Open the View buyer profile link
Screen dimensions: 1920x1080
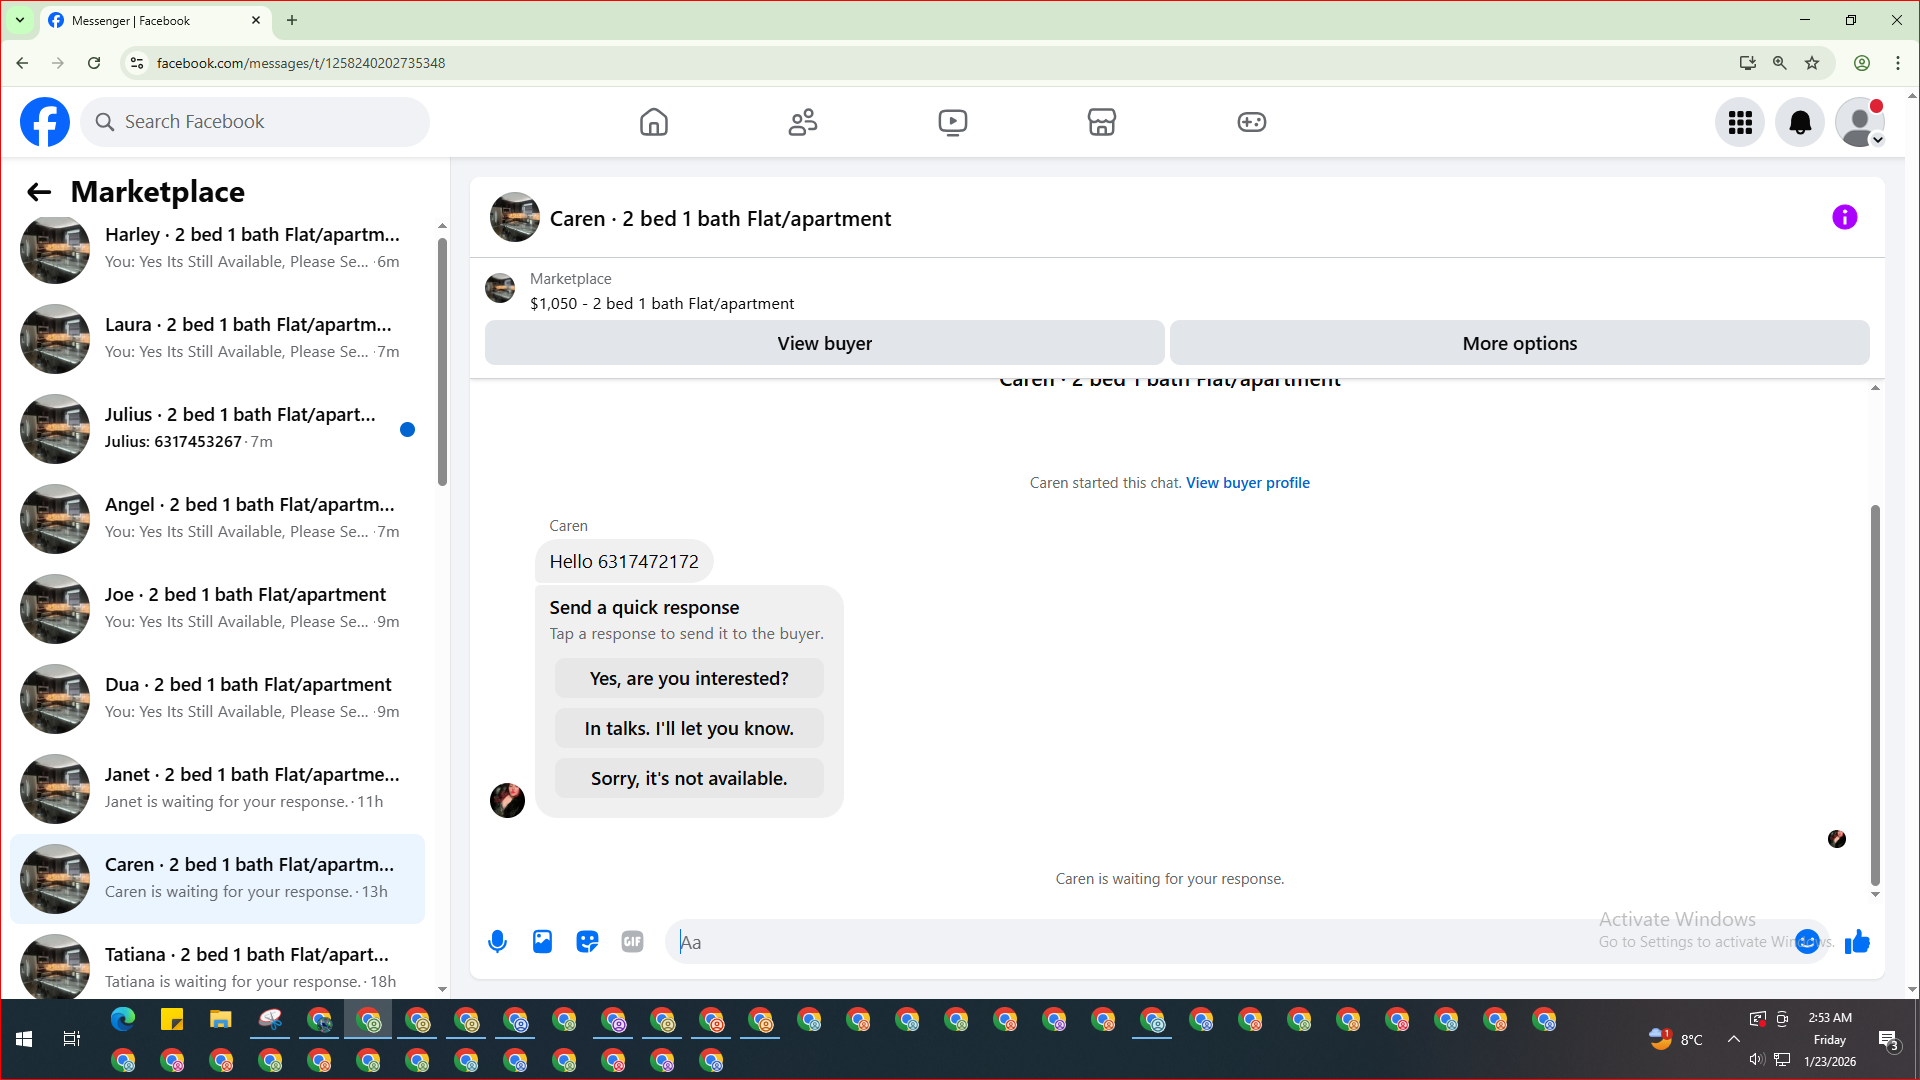(1248, 483)
